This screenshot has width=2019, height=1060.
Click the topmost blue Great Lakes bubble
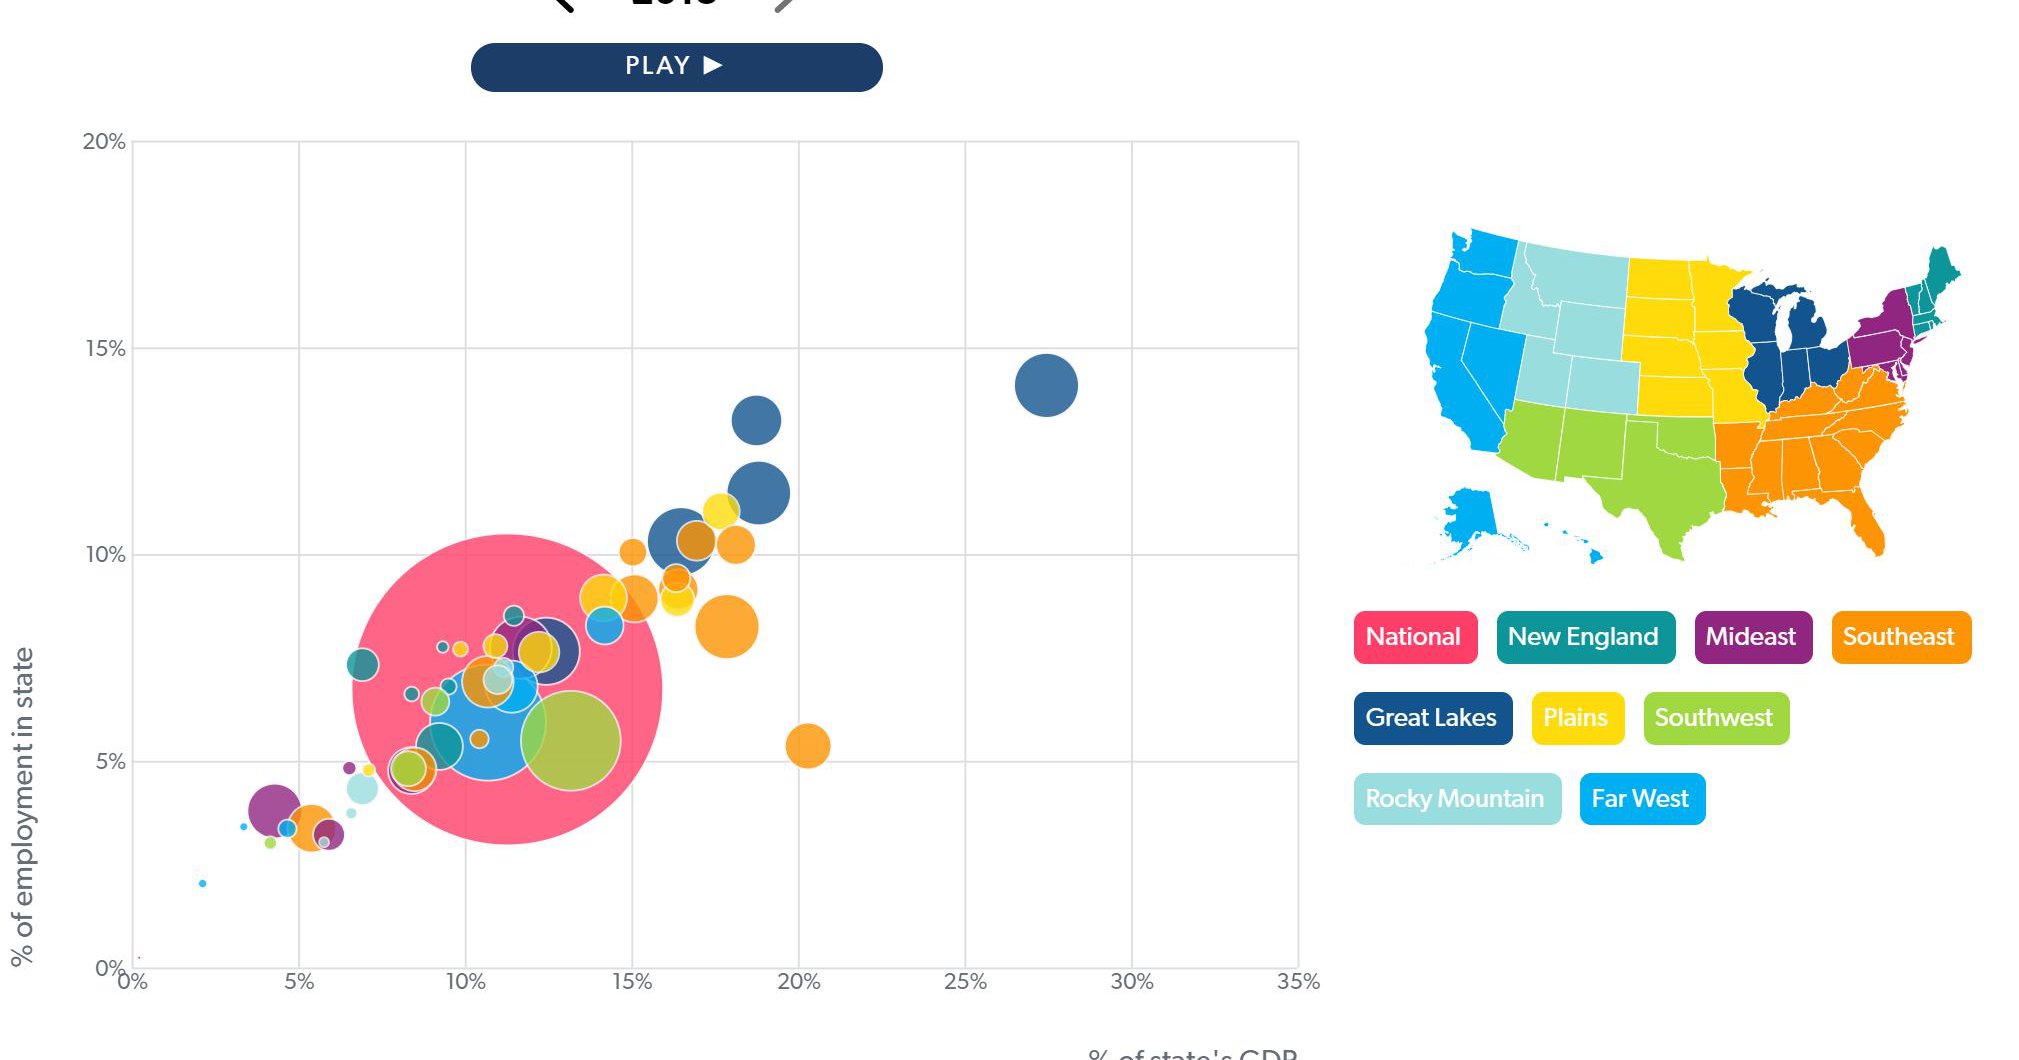click(x=1044, y=383)
